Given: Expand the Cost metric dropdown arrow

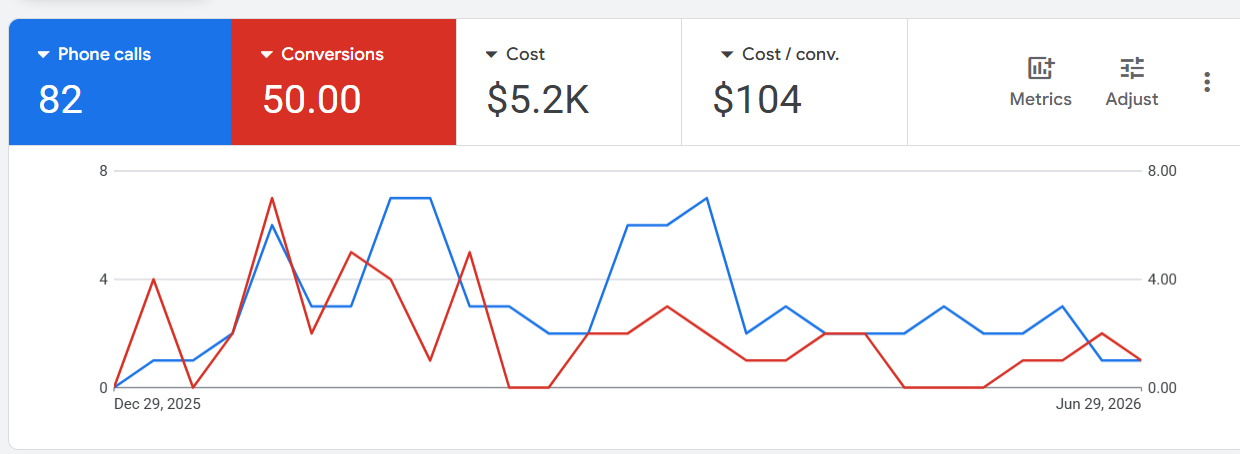Looking at the screenshot, I should tap(491, 54).
